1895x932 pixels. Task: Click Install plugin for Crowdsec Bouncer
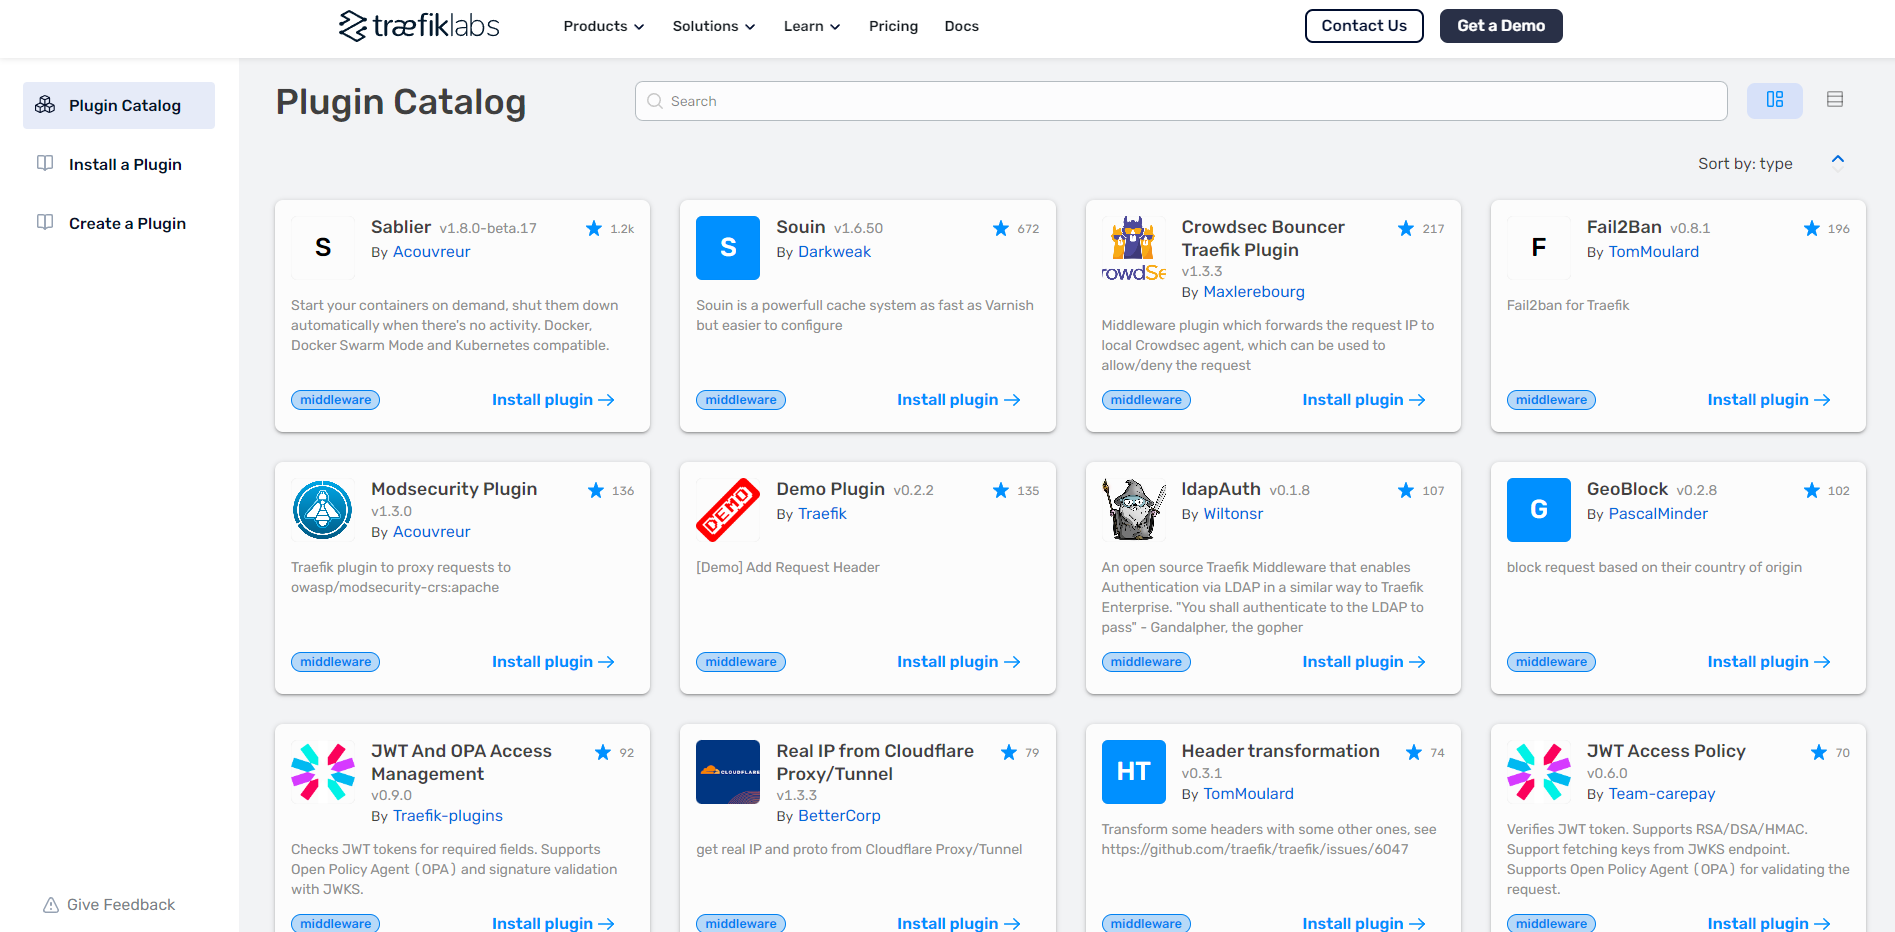click(1364, 400)
